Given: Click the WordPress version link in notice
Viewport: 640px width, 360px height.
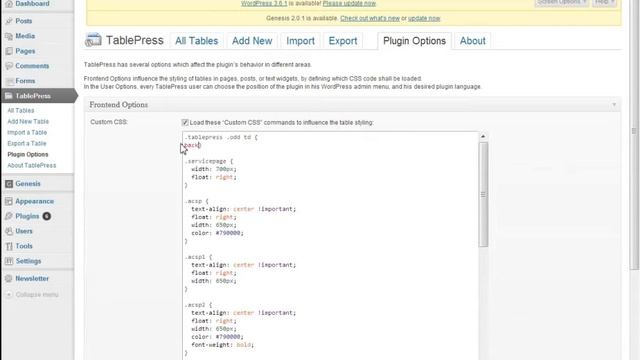Looking at the screenshot, I should [x=264, y=3].
